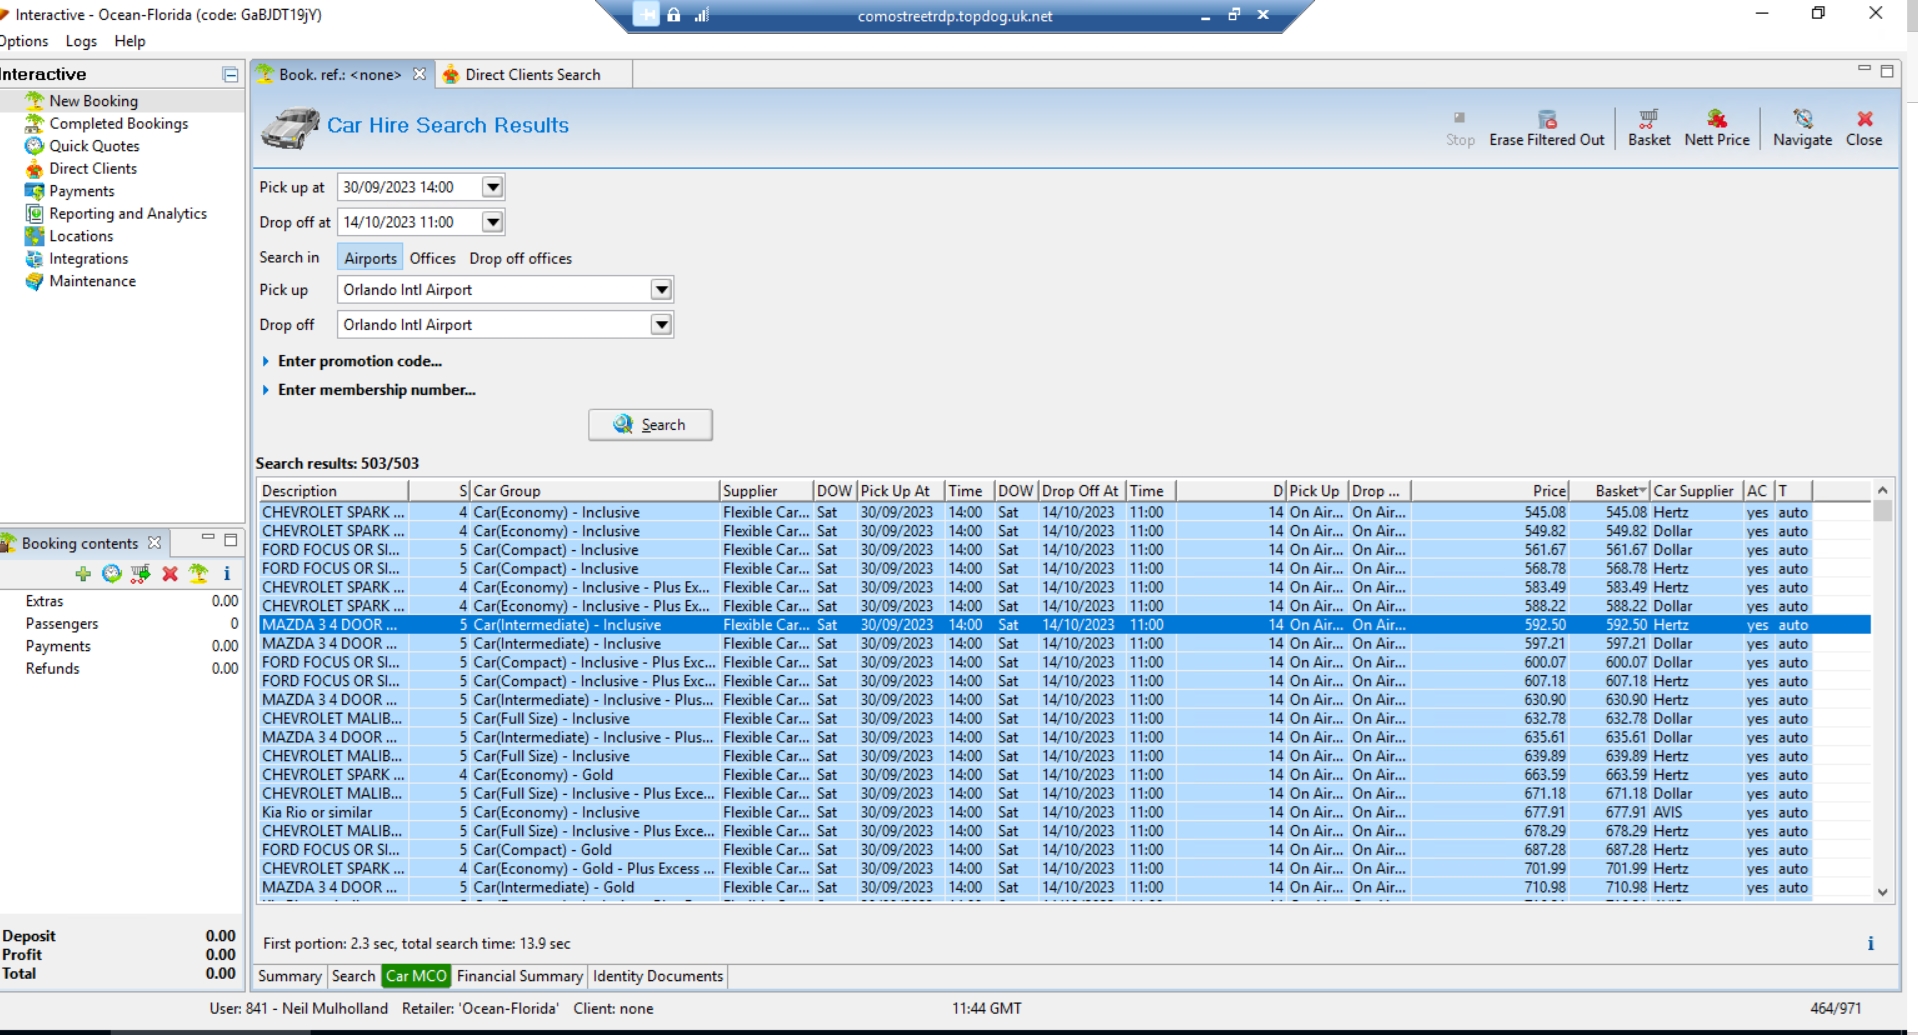Open the Pick up at date dropdown

[492, 187]
